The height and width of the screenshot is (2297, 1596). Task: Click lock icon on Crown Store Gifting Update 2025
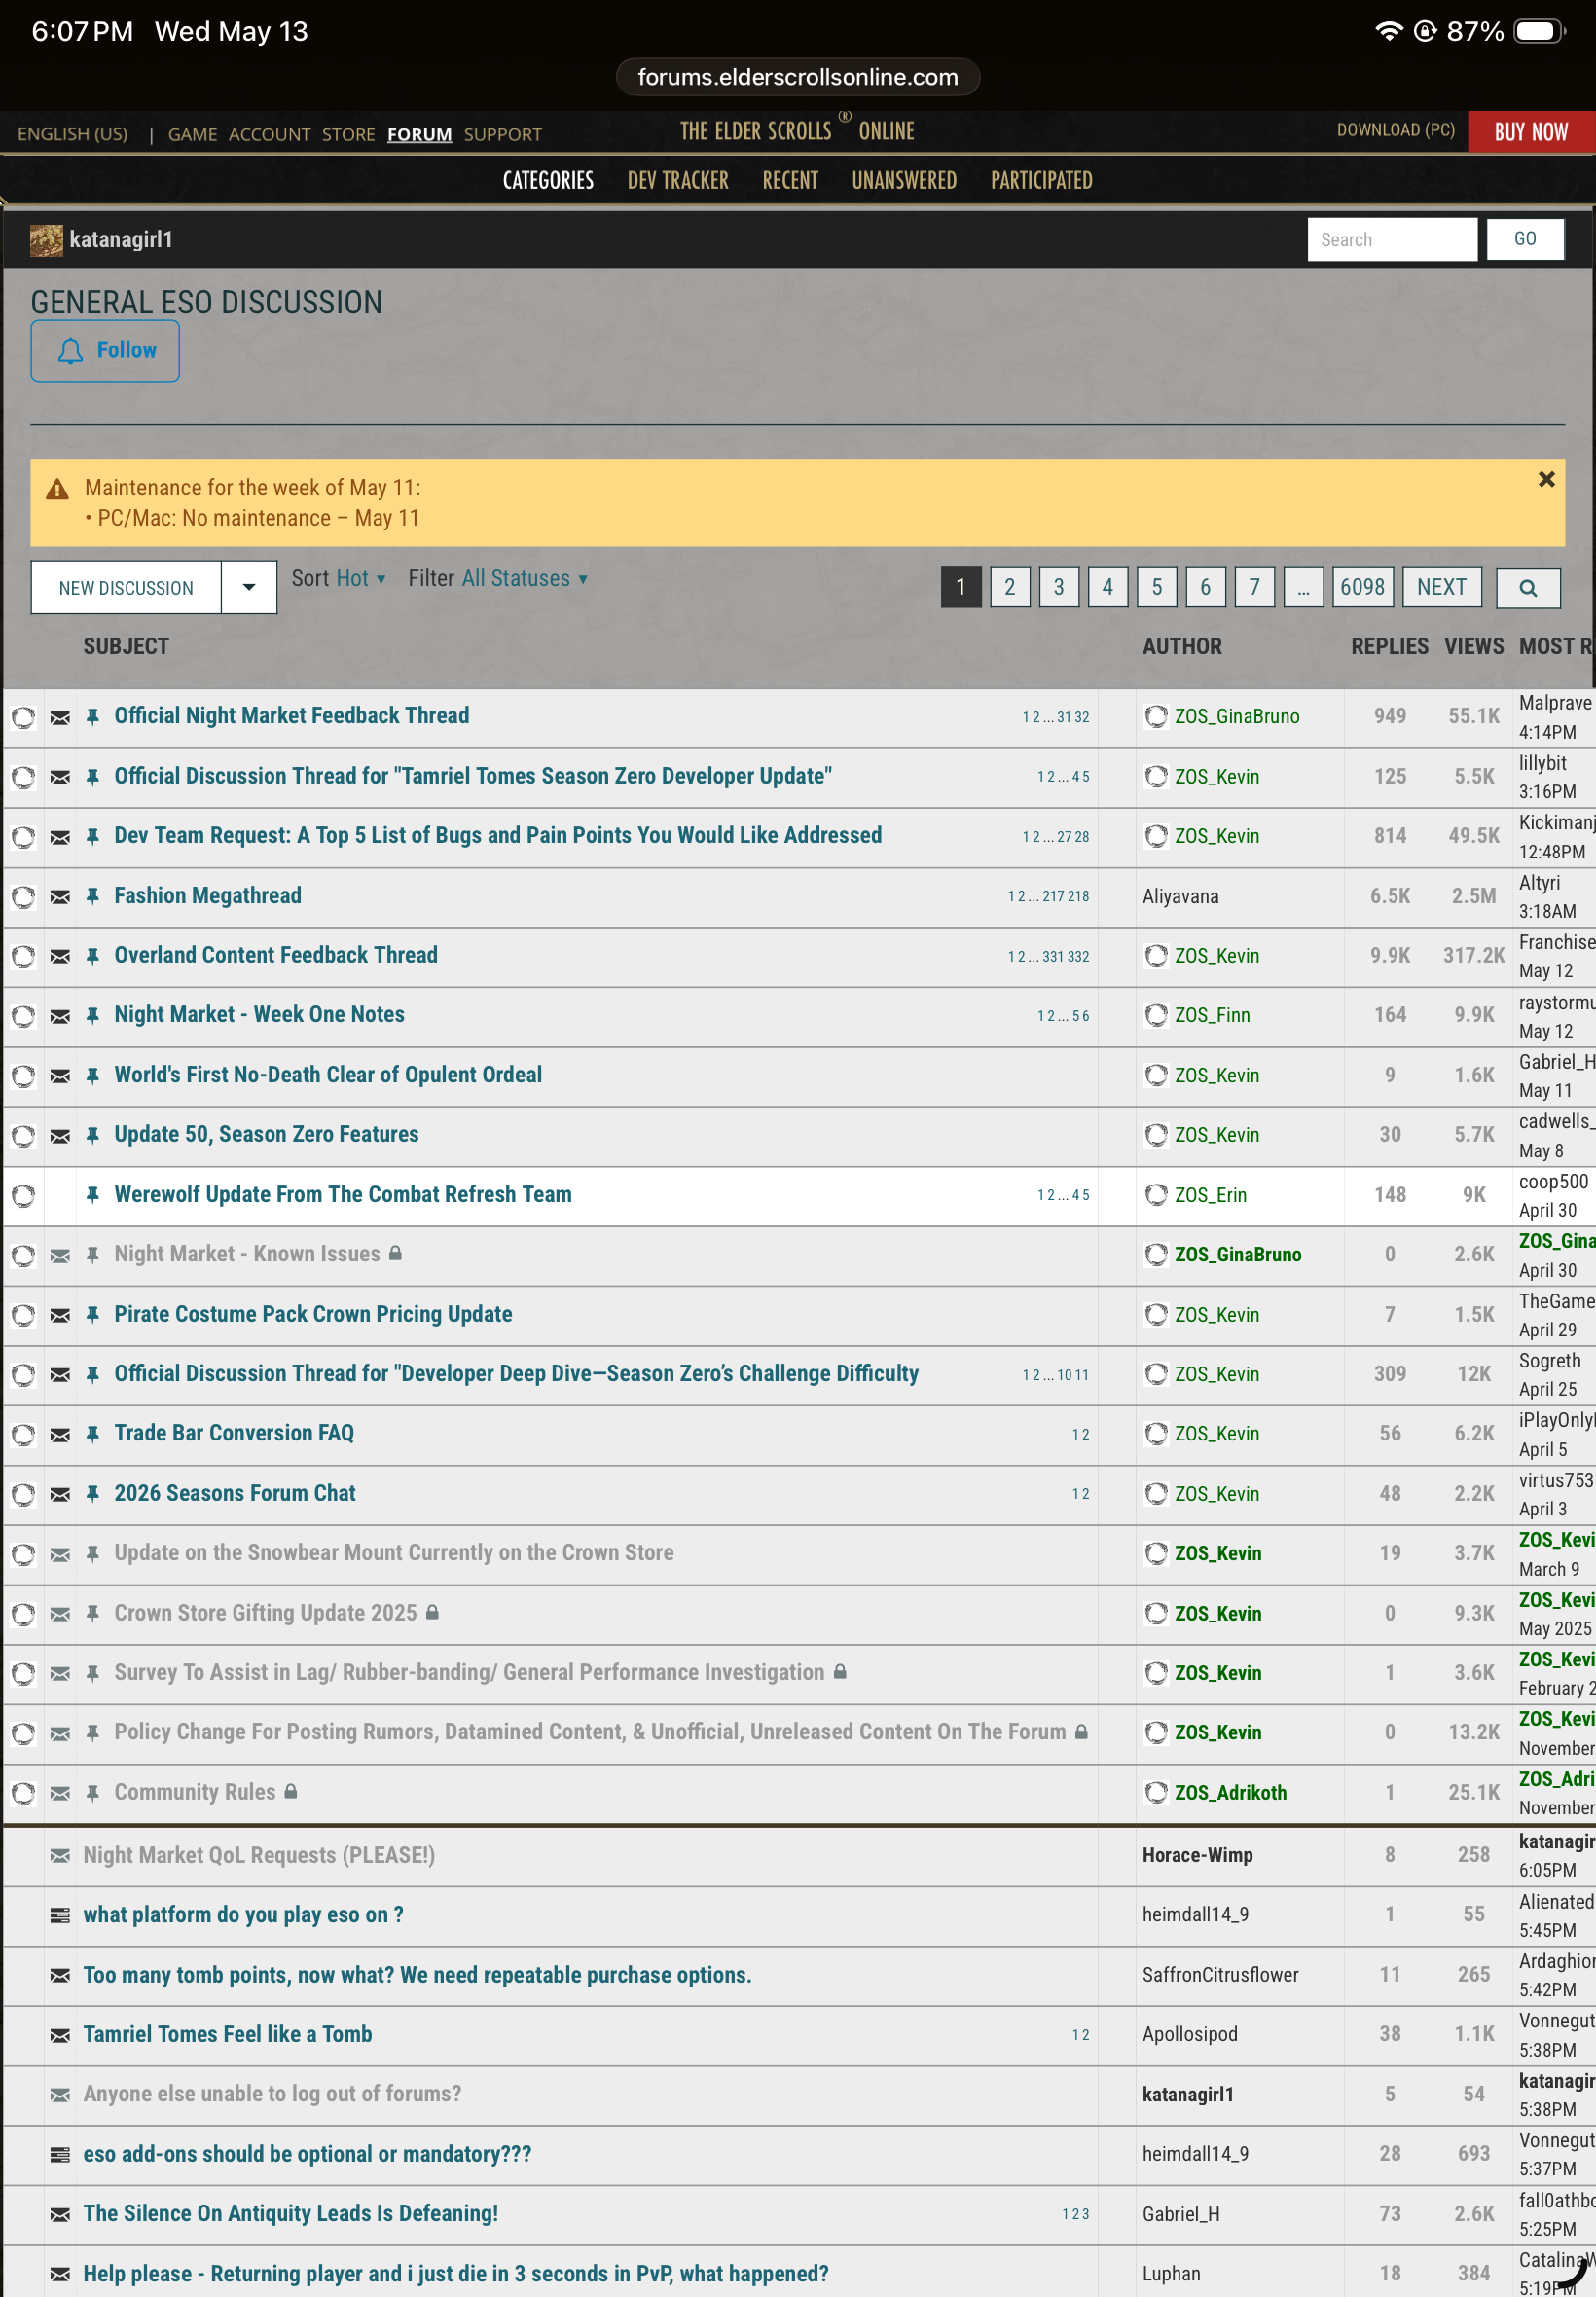[432, 1612]
